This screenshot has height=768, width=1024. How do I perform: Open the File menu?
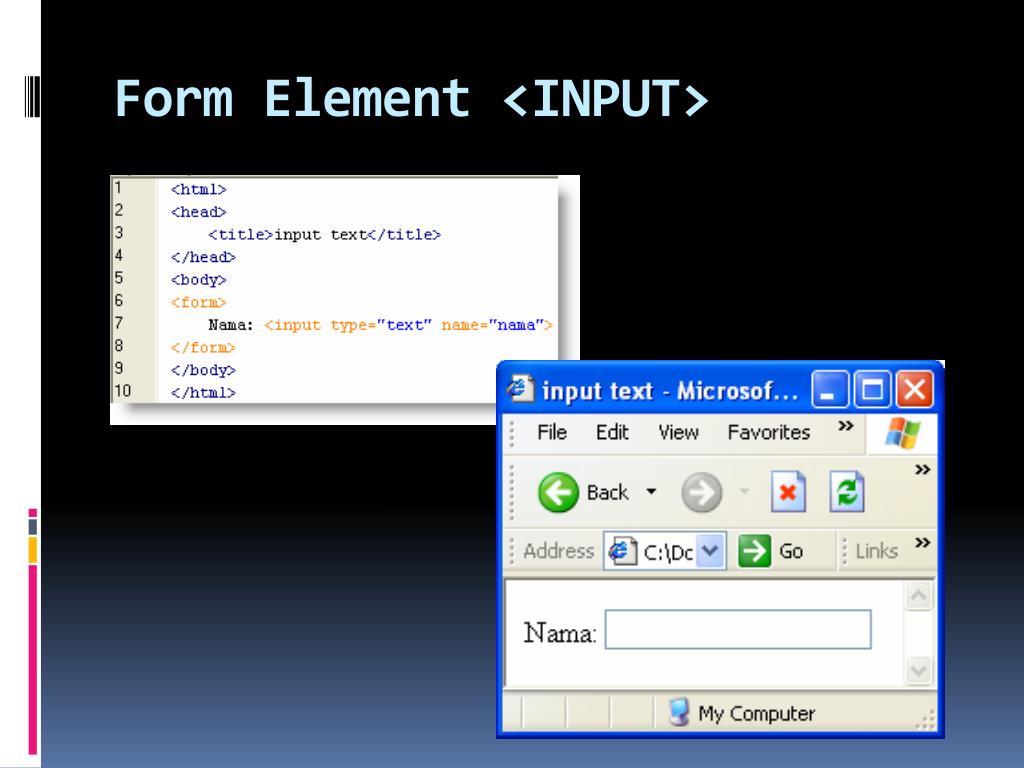(552, 432)
